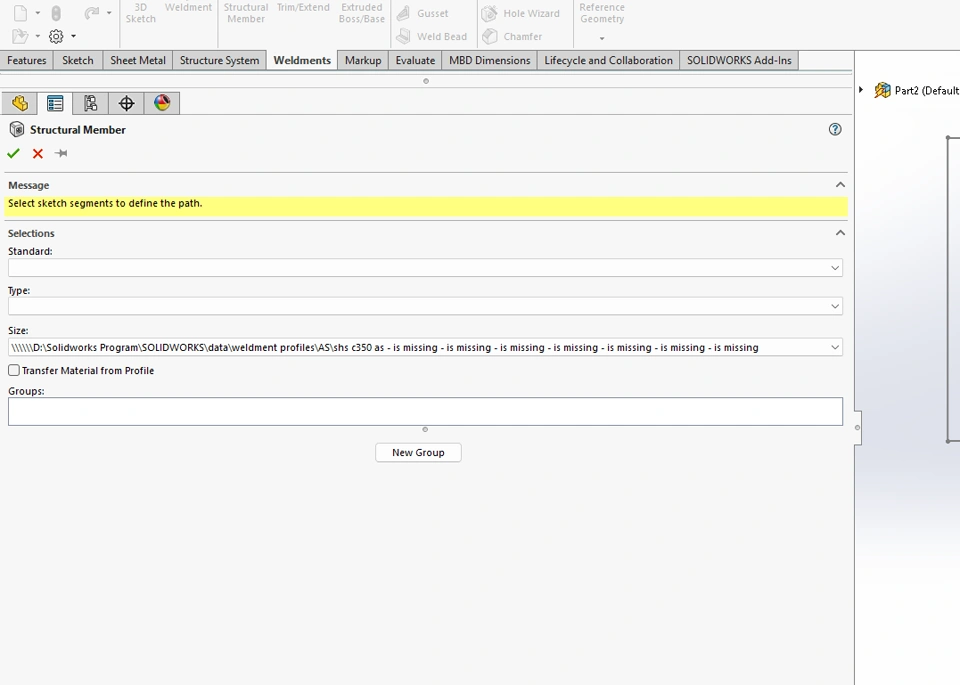This screenshot has width=960, height=685.
Task: Open the ConfigurationManager tab
Action: coord(91,103)
